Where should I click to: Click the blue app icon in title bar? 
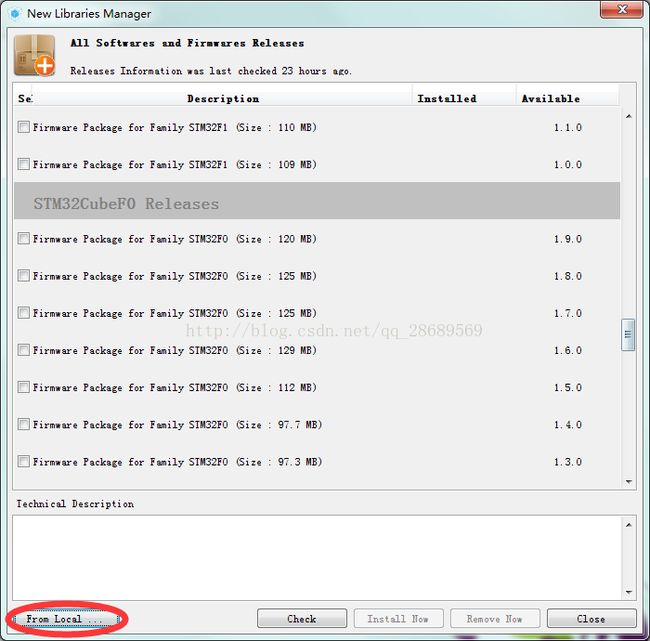[15, 14]
